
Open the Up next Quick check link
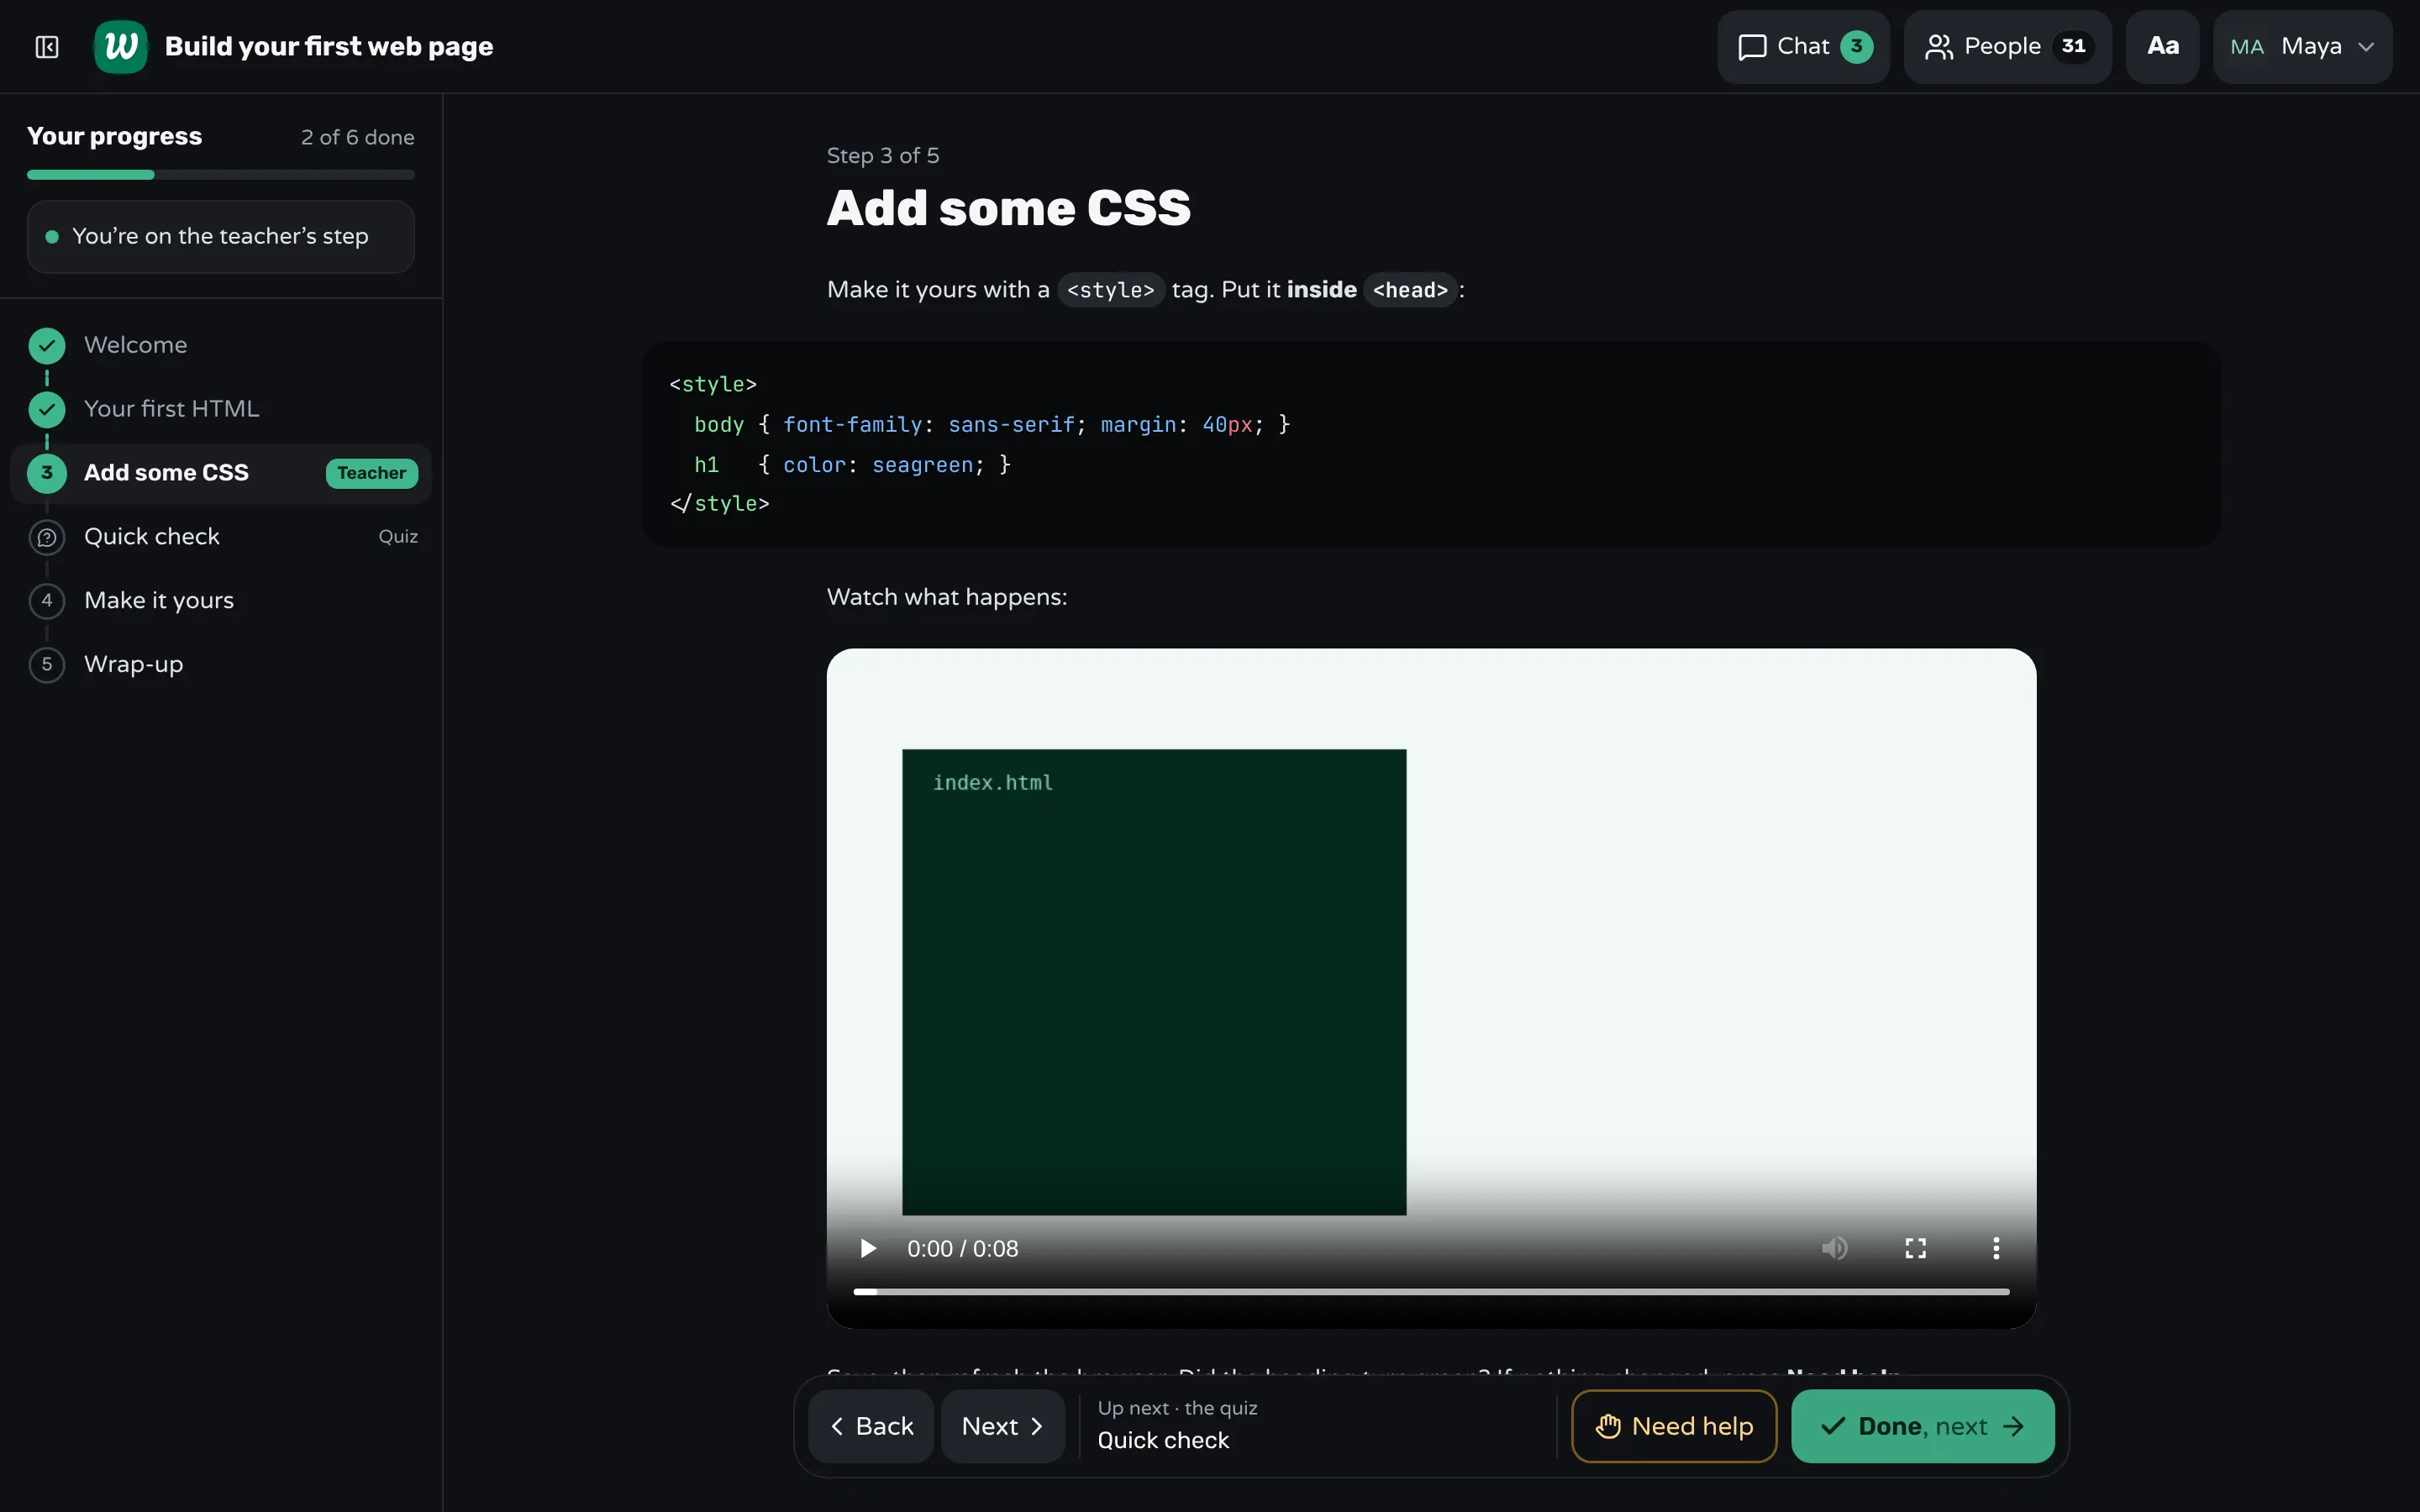[x=1177, y=1426]
